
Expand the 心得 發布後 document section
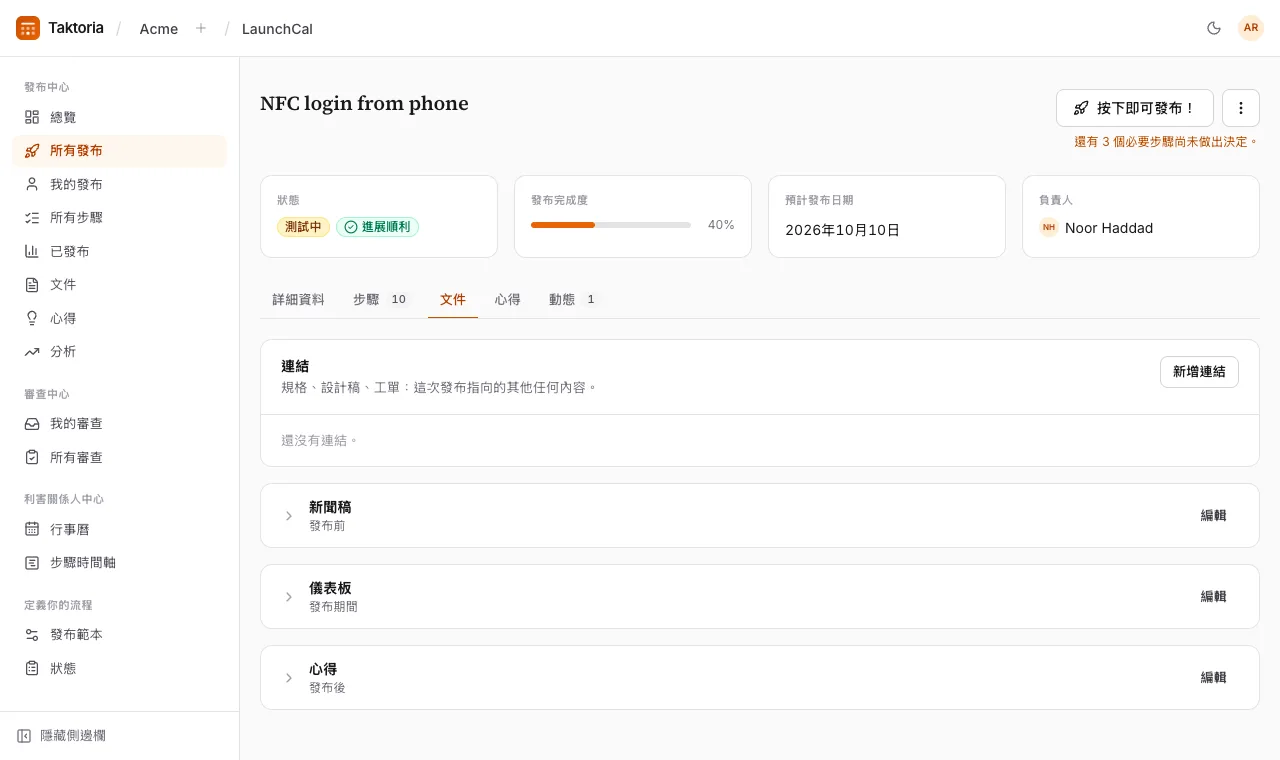[x=289, y=678]
